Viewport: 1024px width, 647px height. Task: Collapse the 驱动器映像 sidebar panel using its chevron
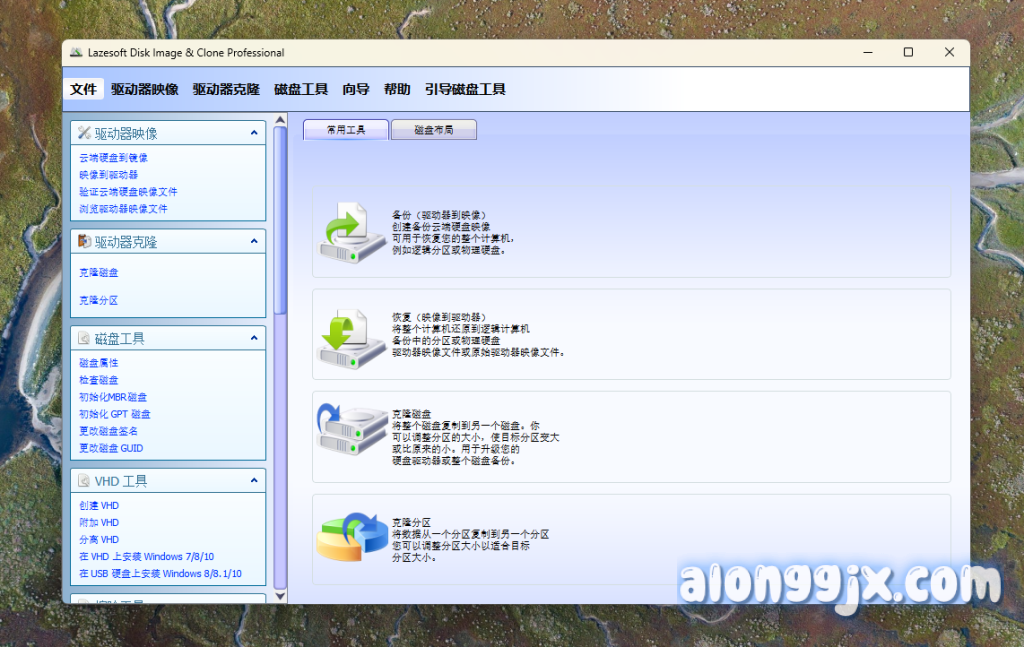coord(254,133)
